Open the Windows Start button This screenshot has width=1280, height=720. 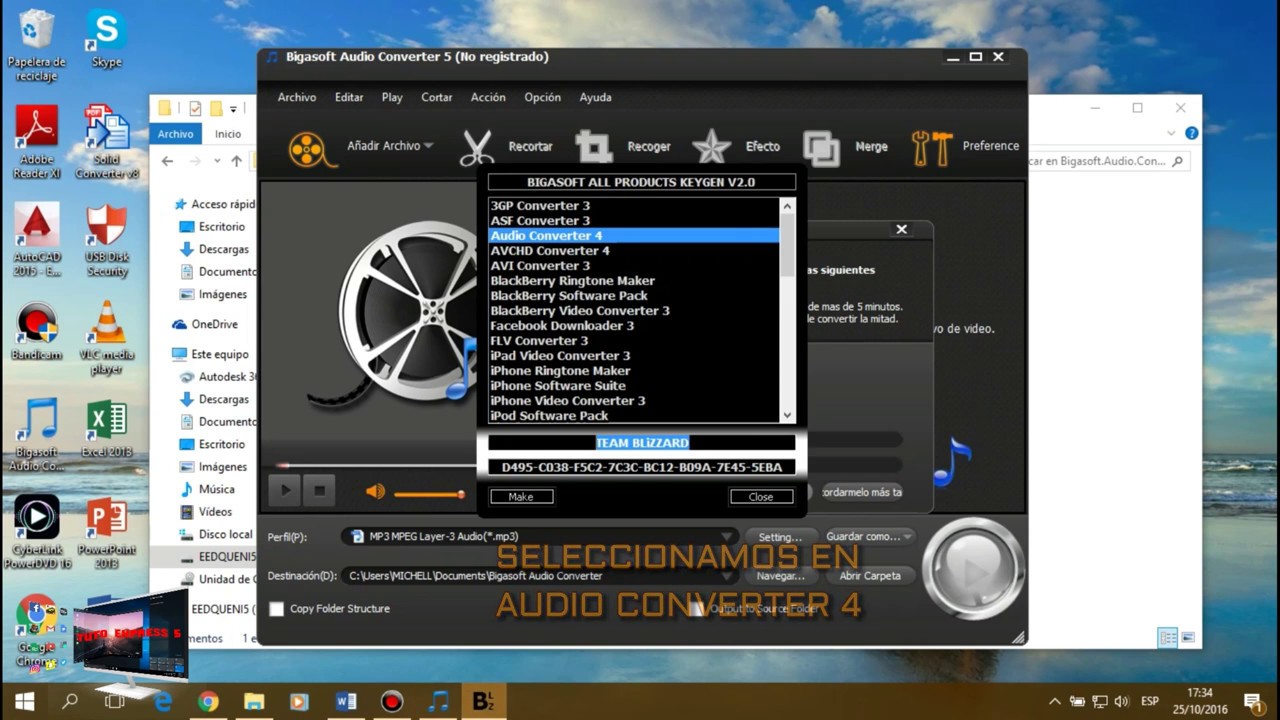coord(24,701)
